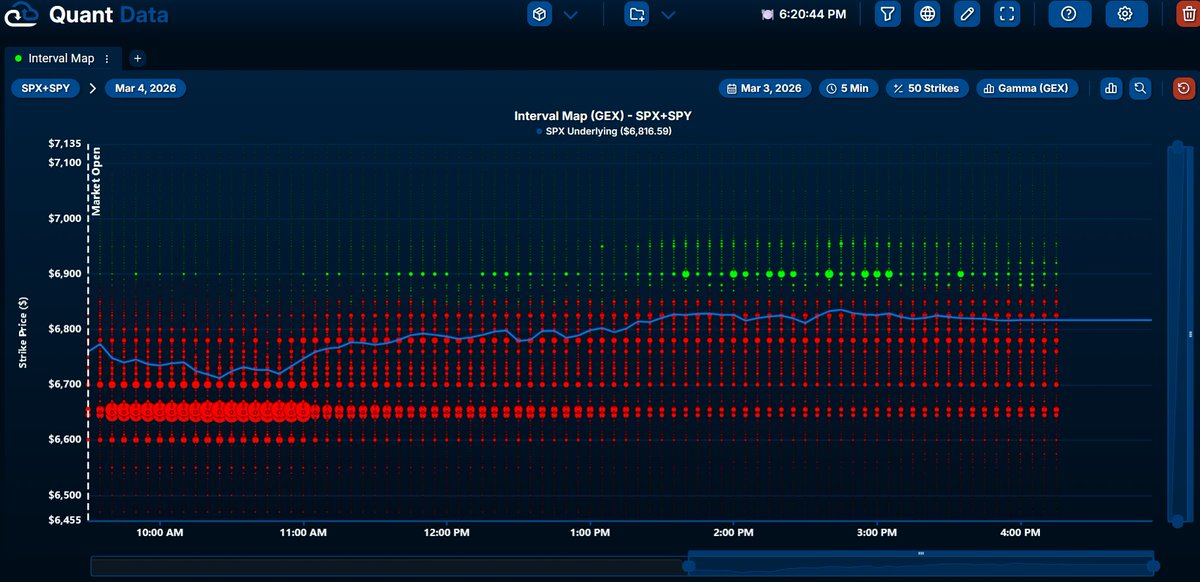This screenshot has width=1200, height=582.
Task: Activate the drawing pencil tool
Action: [x=967, y=14]
